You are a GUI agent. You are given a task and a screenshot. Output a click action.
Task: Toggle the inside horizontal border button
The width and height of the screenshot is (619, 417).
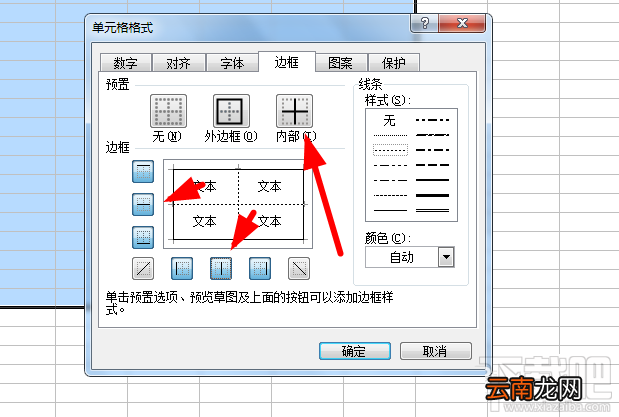point(143,205)
